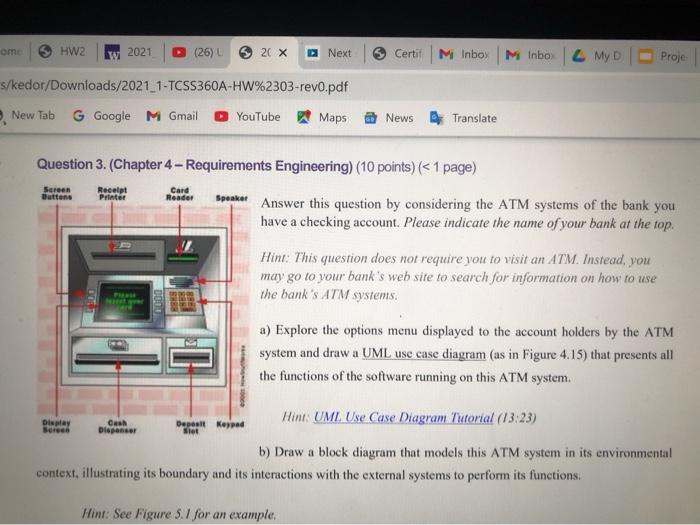Viewport: 700px width, 525px height.
Task: Click the Google G bookmark icon
Action: 79,116
